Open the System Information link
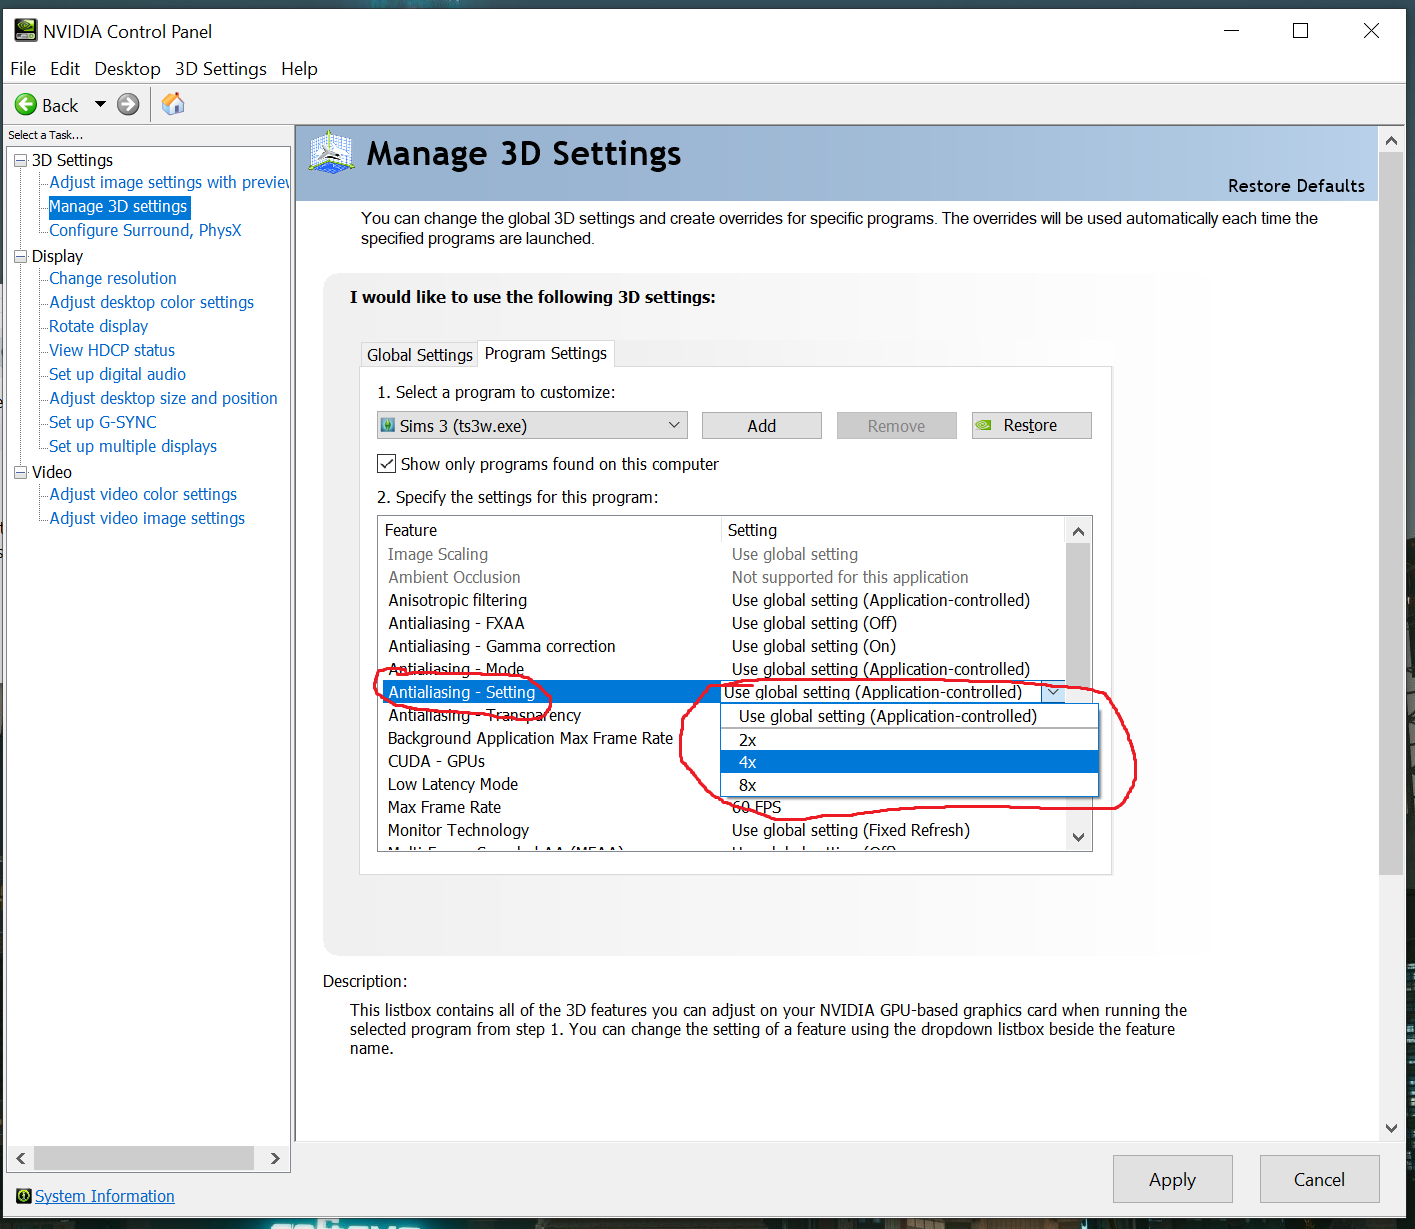 104,1196
